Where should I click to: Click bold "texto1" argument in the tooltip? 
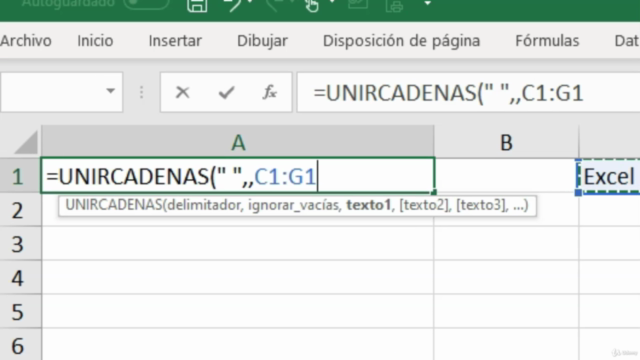pos(369,205)
